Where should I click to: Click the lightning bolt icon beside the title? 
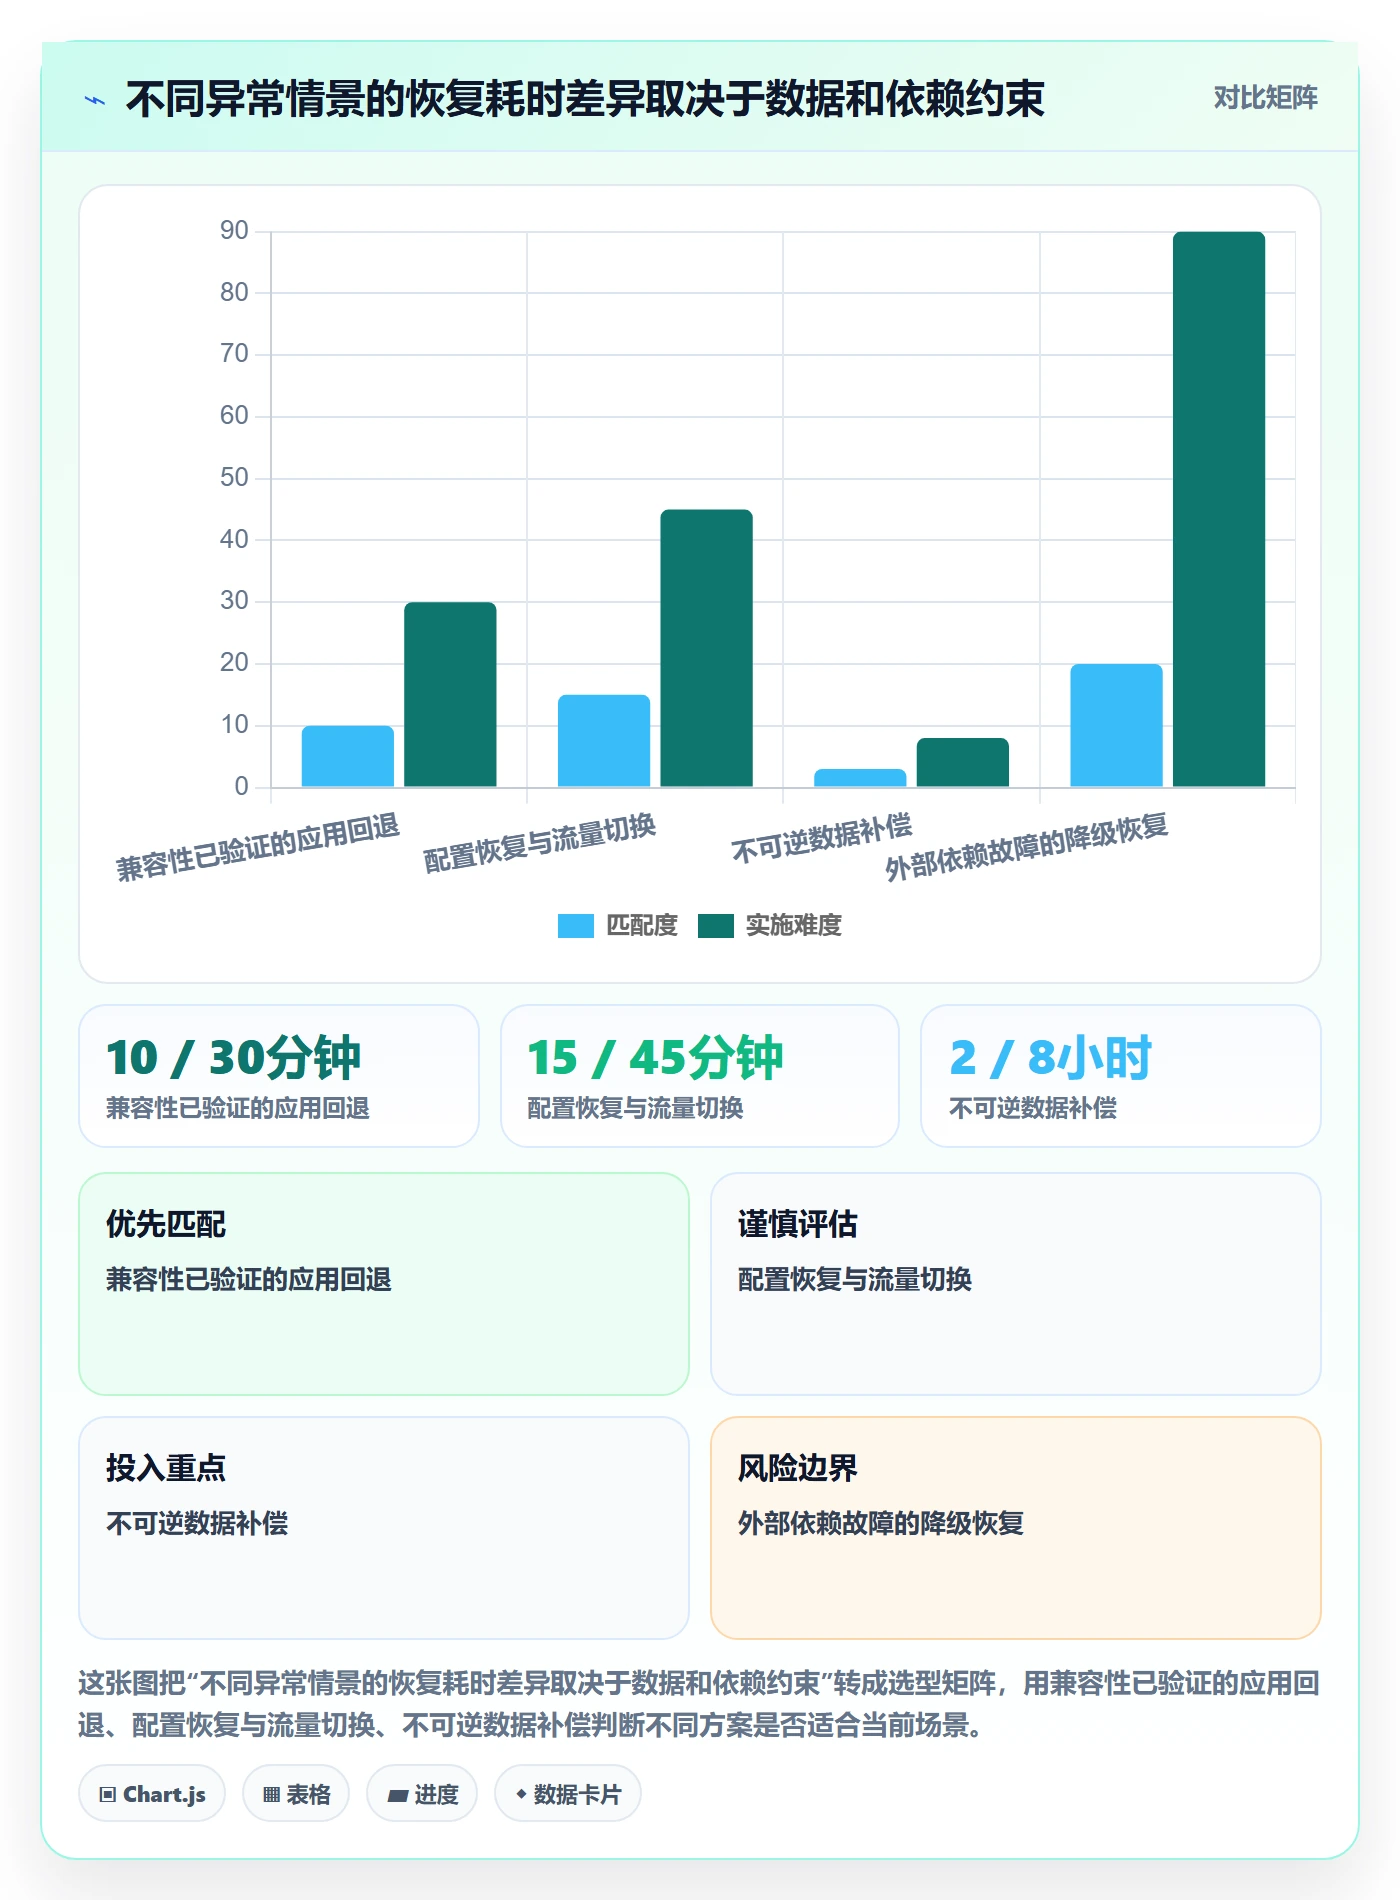(95, 100)
